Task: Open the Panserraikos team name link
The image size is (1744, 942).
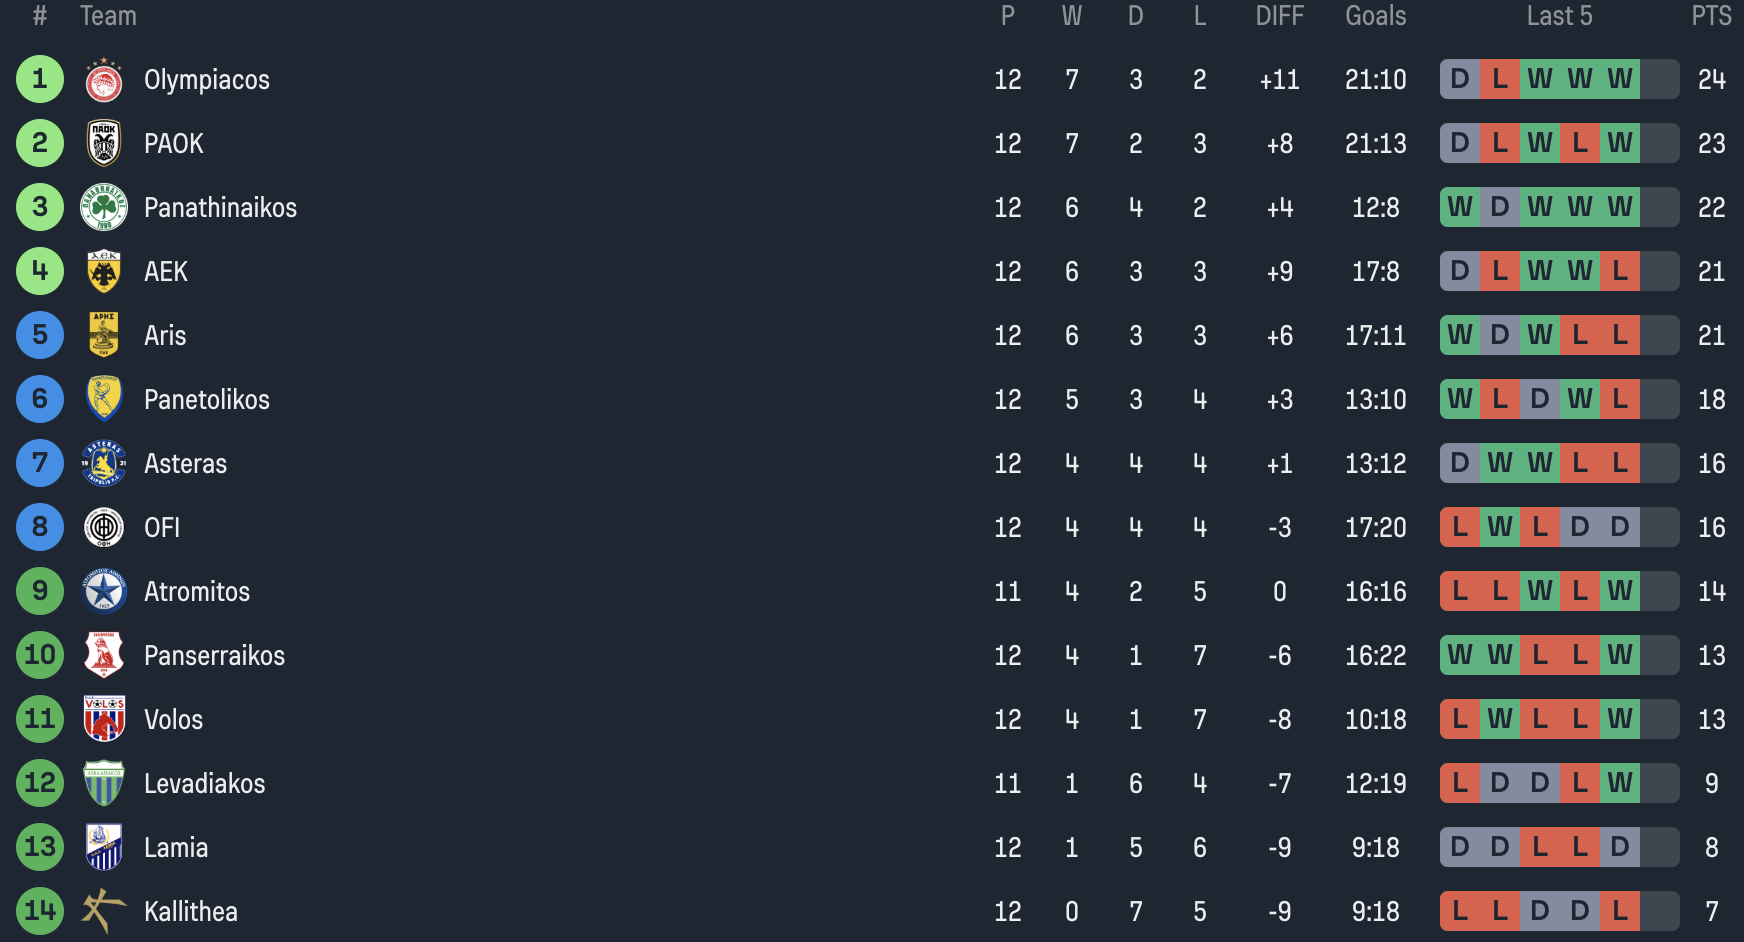Action: point(214,656)
